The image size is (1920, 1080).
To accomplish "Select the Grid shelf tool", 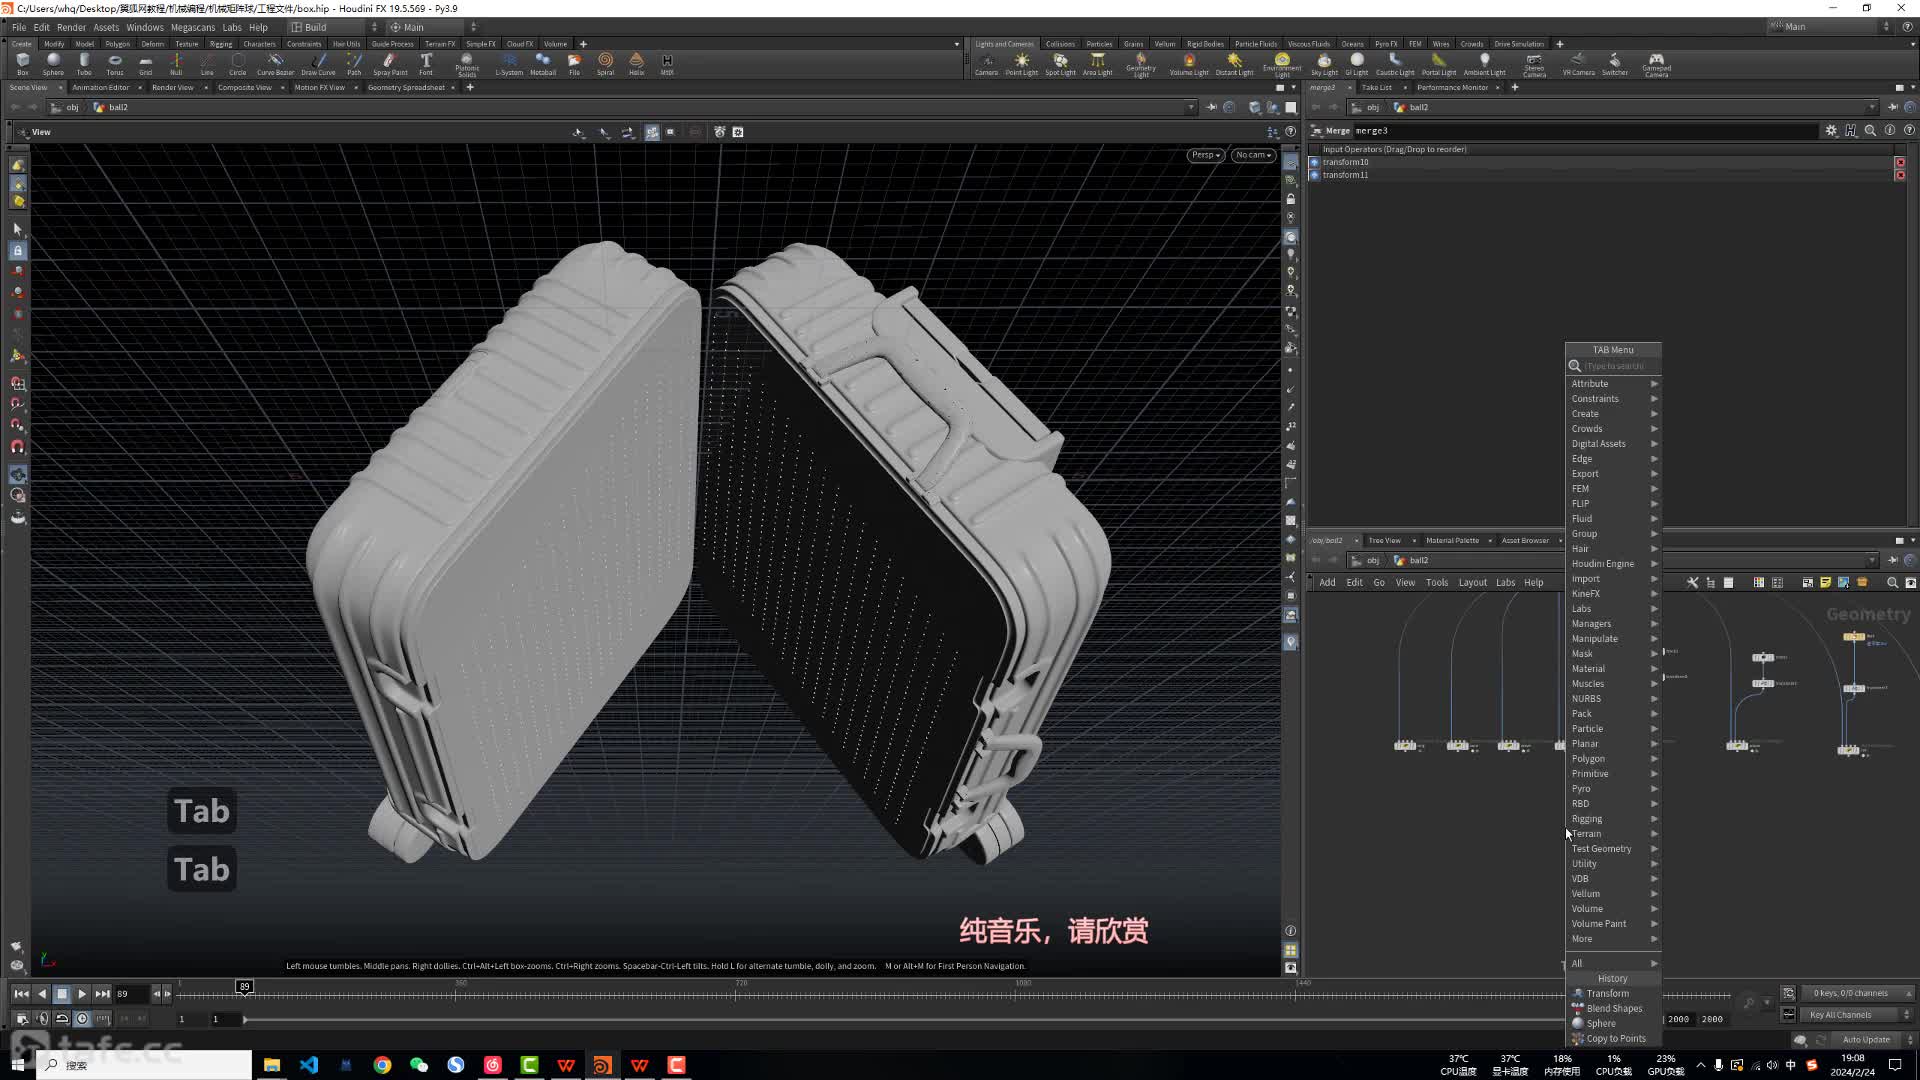I will click(x=146, y=64).
